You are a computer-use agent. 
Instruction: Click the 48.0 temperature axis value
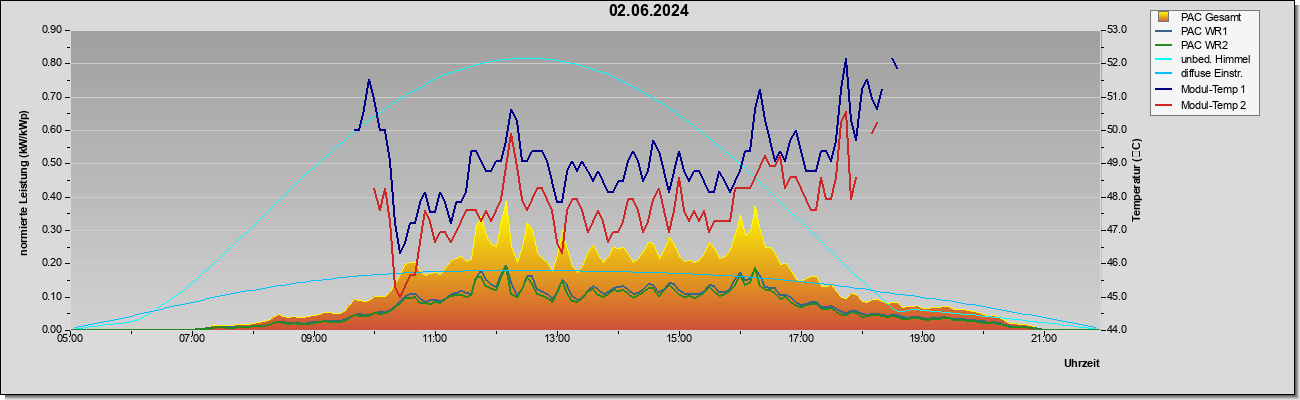point(1116,197)
